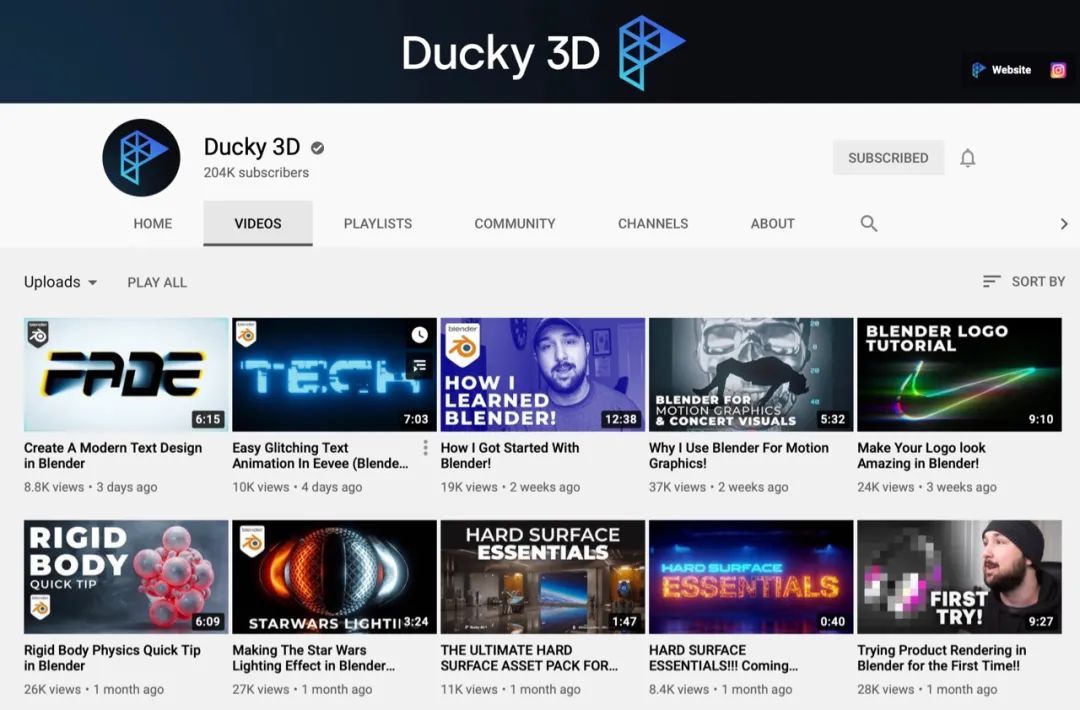Add Easy Glitching Text video to Watch Later
Image resolution: width=1080 pixels, height=710 pixels.
point(419,335)
